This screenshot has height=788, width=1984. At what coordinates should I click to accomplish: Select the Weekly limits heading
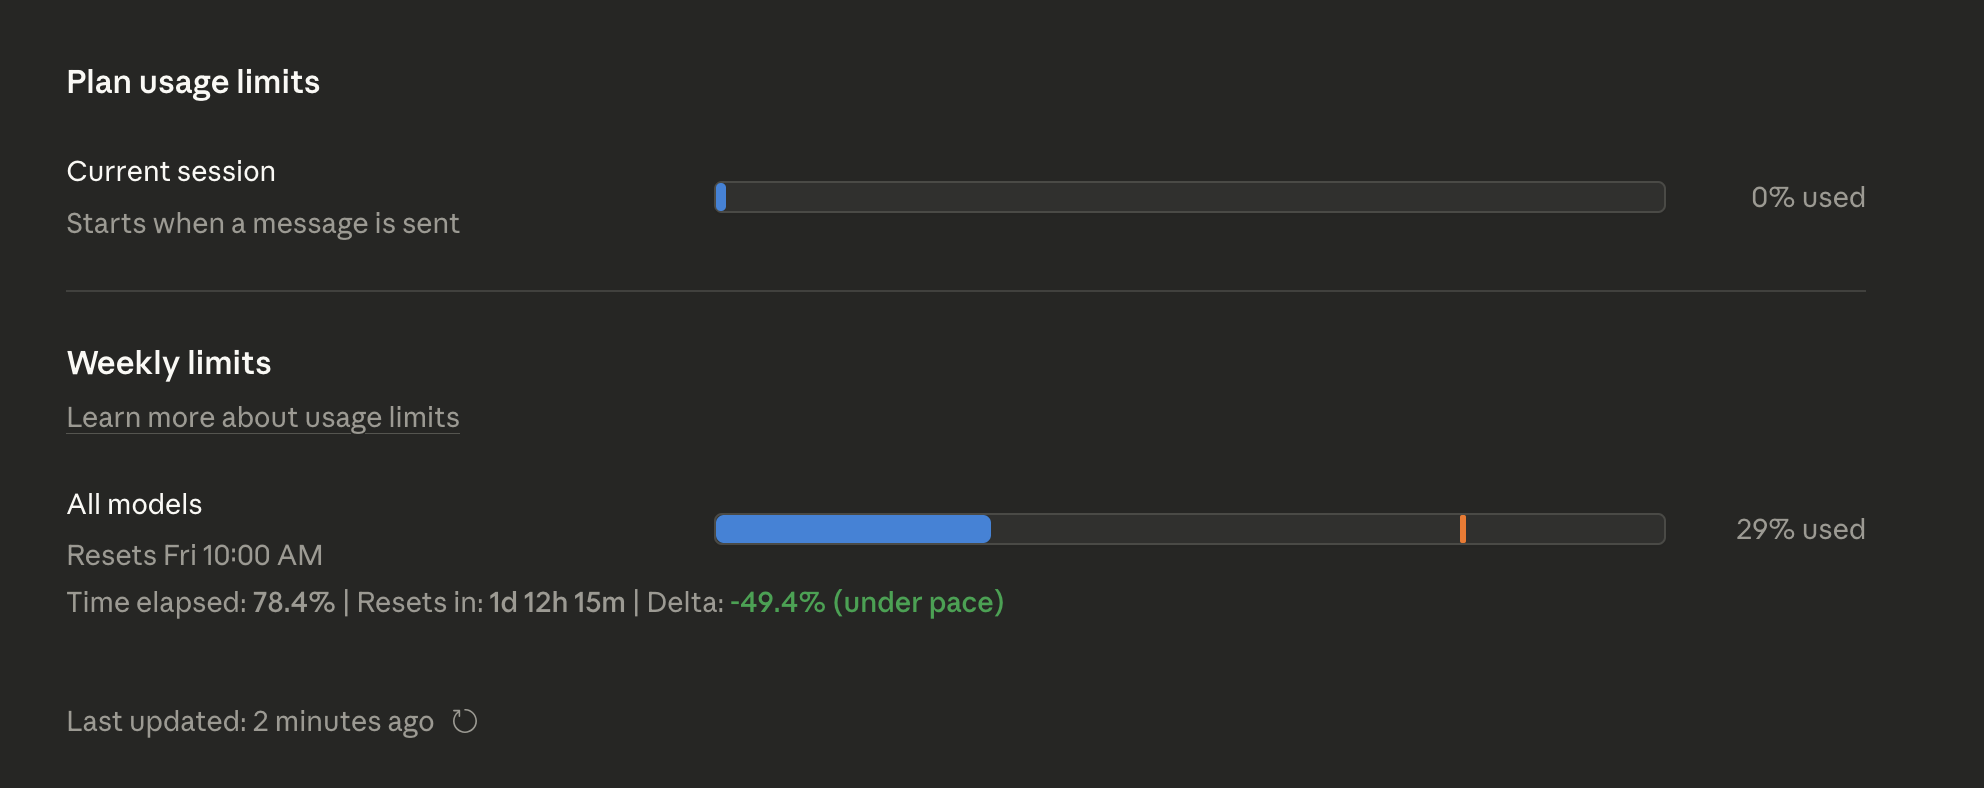click(x=168, y=363)
